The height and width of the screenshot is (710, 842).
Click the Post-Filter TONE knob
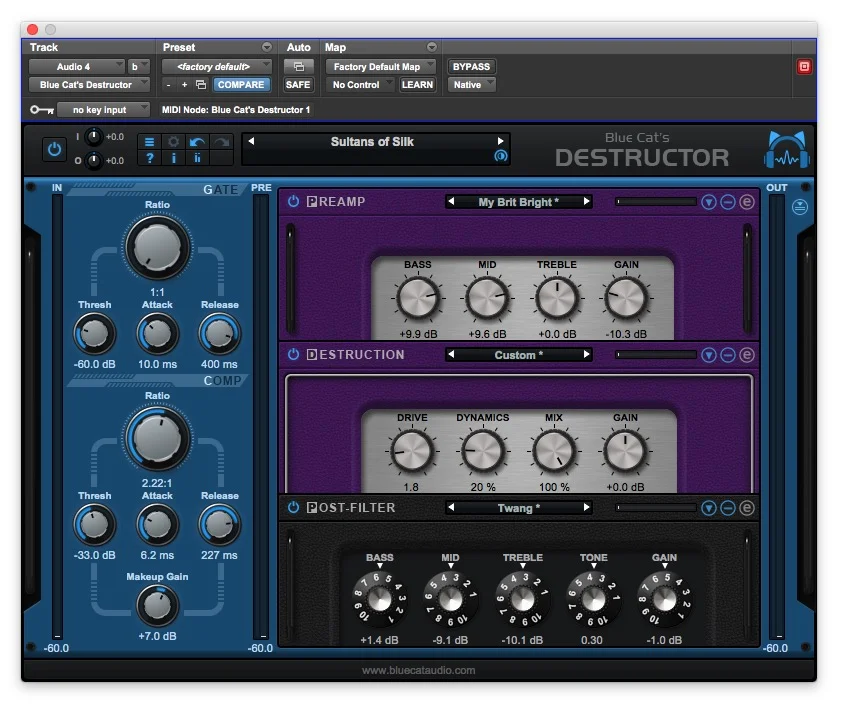coord(593,599)
